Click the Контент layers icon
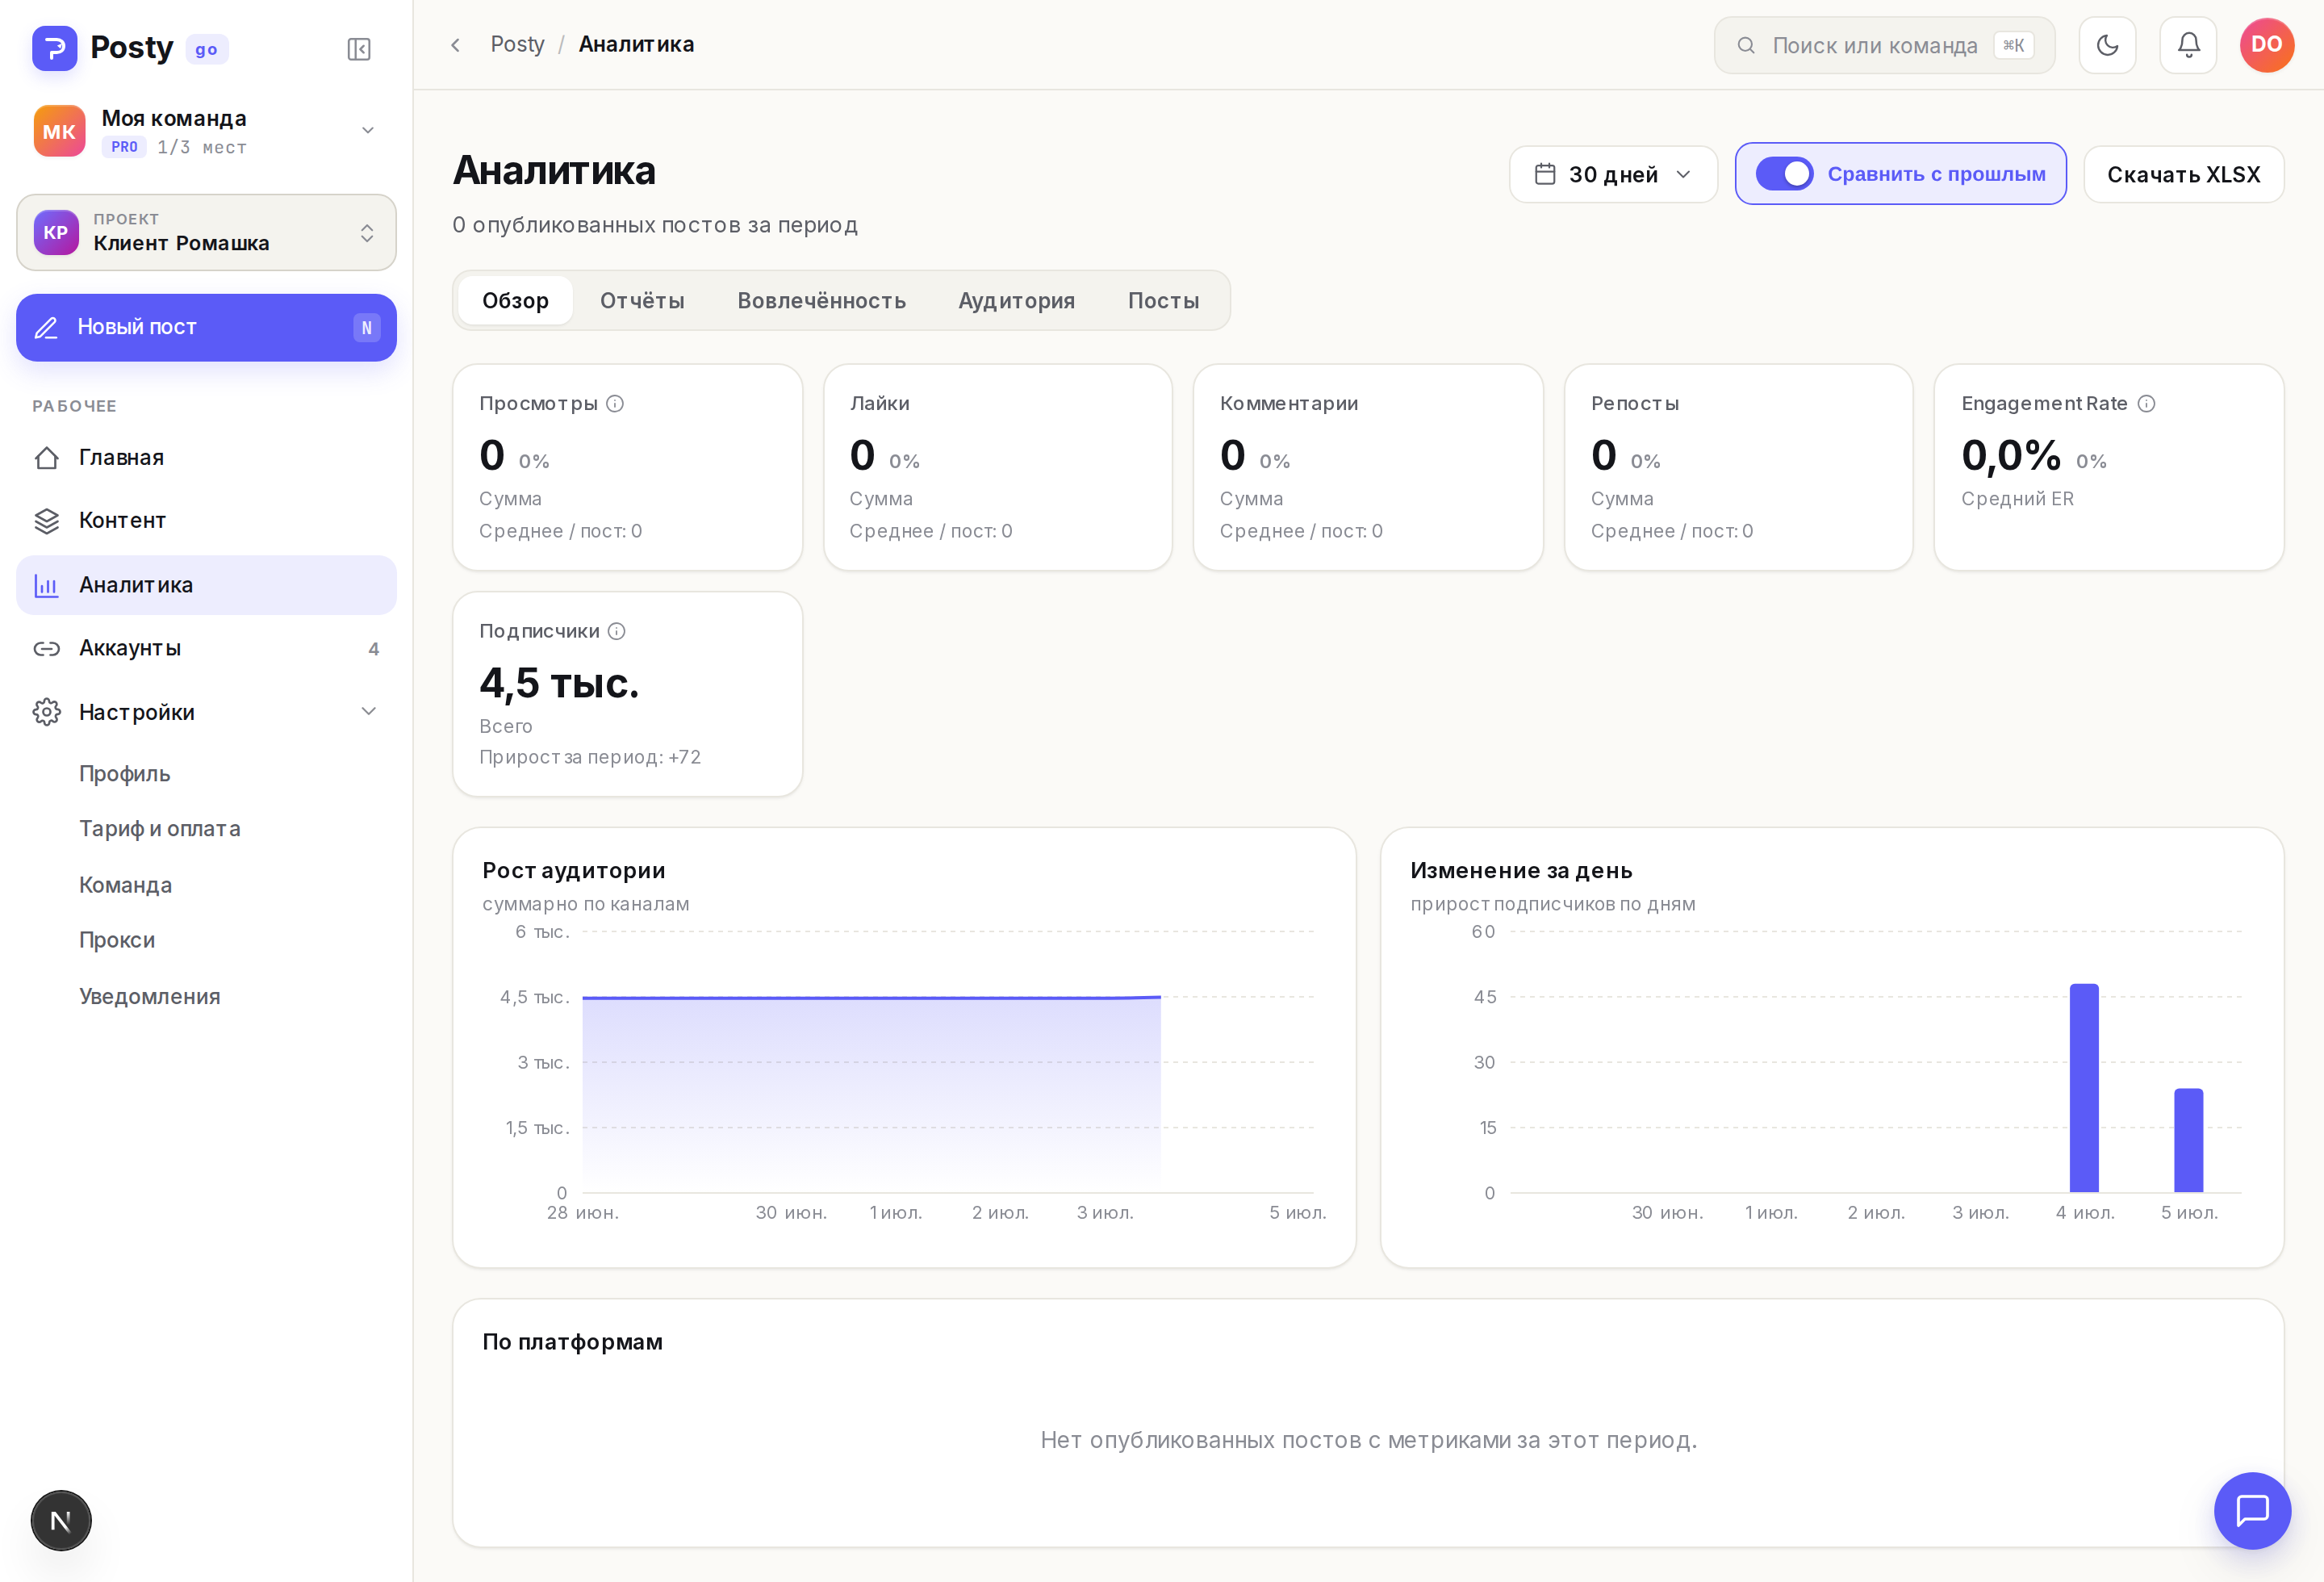The height and width of the screenshot is (1582, 2324). tap(47, 521)
